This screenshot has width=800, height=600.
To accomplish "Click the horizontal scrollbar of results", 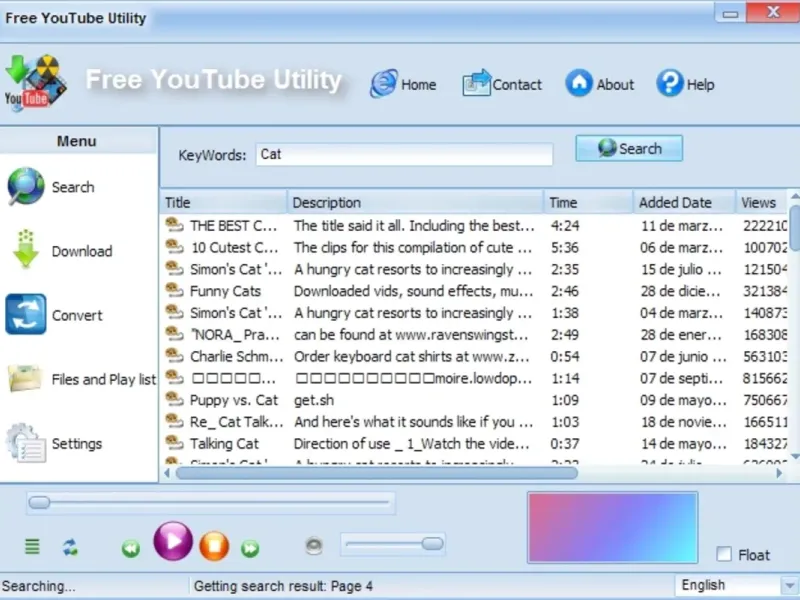I will [377, 473].
